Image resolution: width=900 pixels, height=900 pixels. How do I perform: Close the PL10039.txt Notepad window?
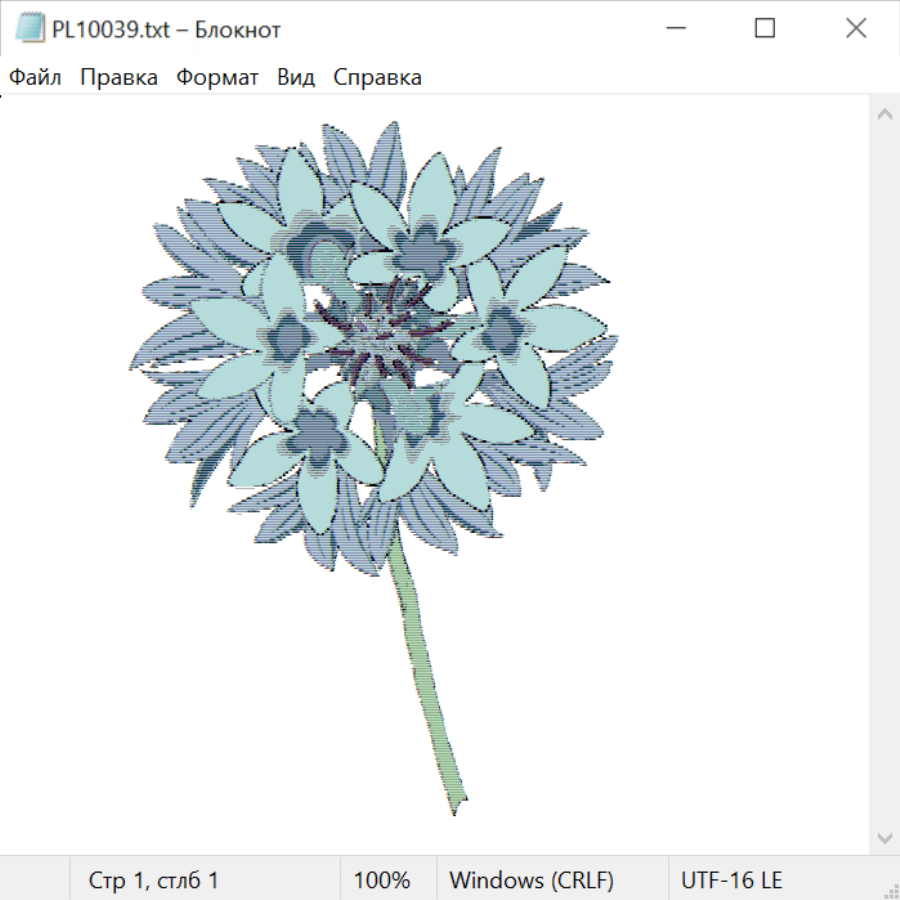tap(856, 29)
